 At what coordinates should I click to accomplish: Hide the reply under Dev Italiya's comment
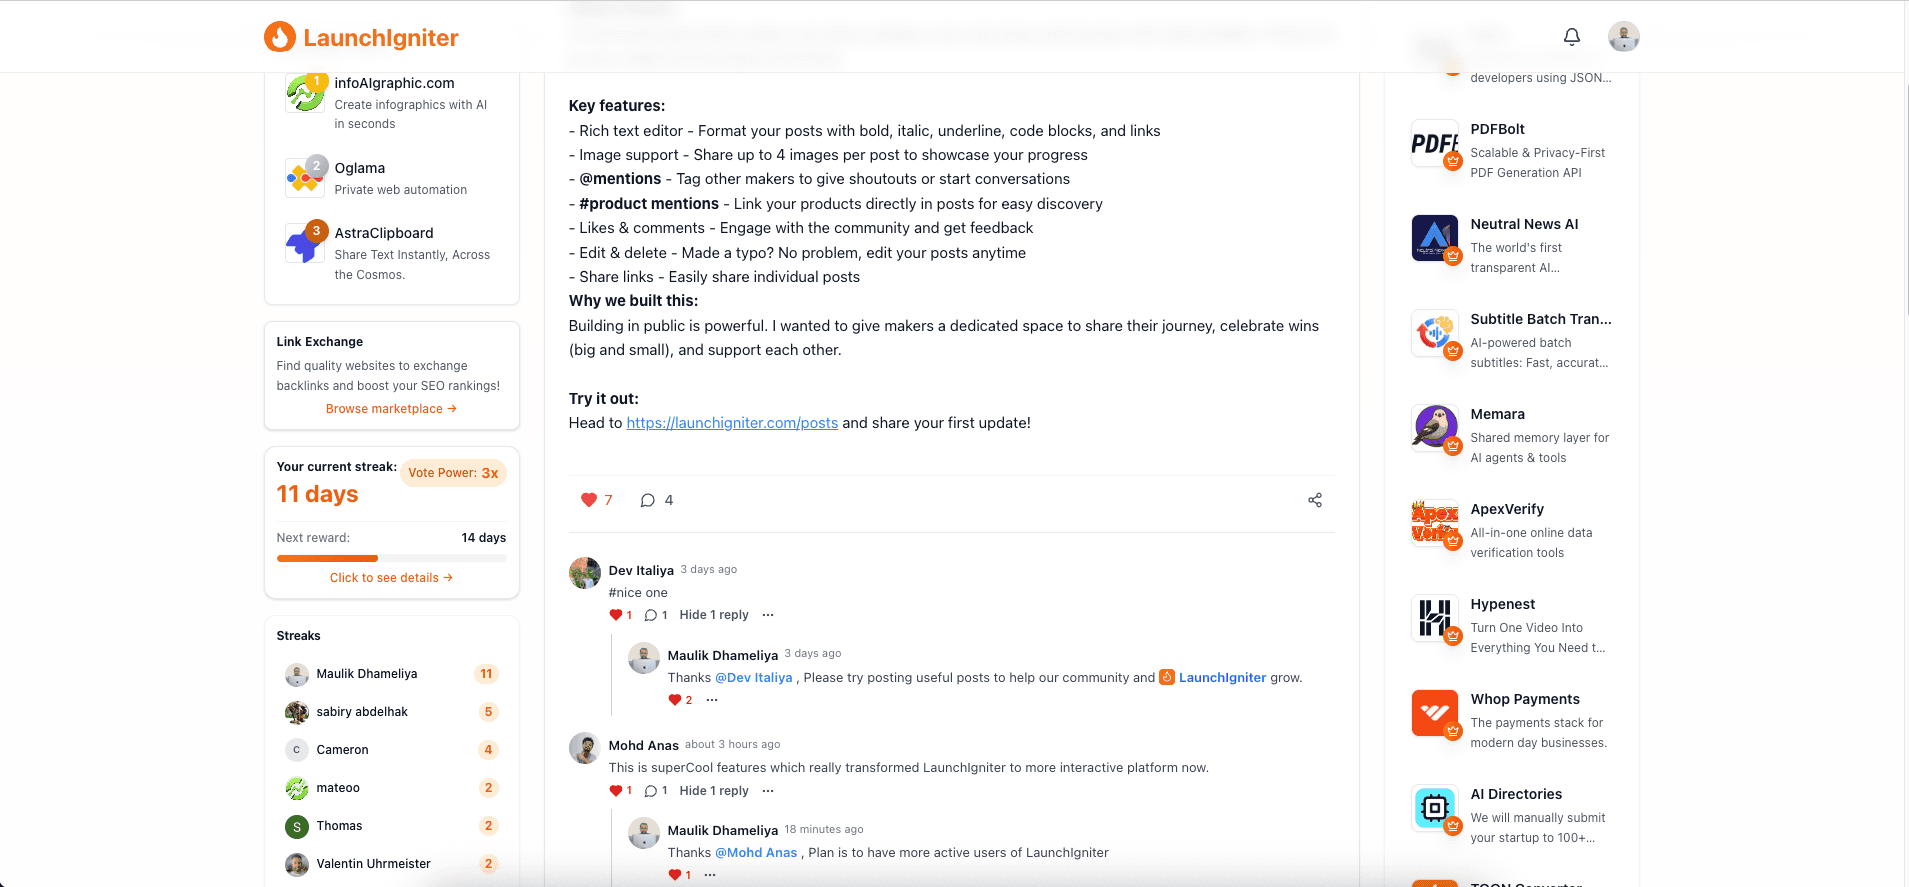713,614
